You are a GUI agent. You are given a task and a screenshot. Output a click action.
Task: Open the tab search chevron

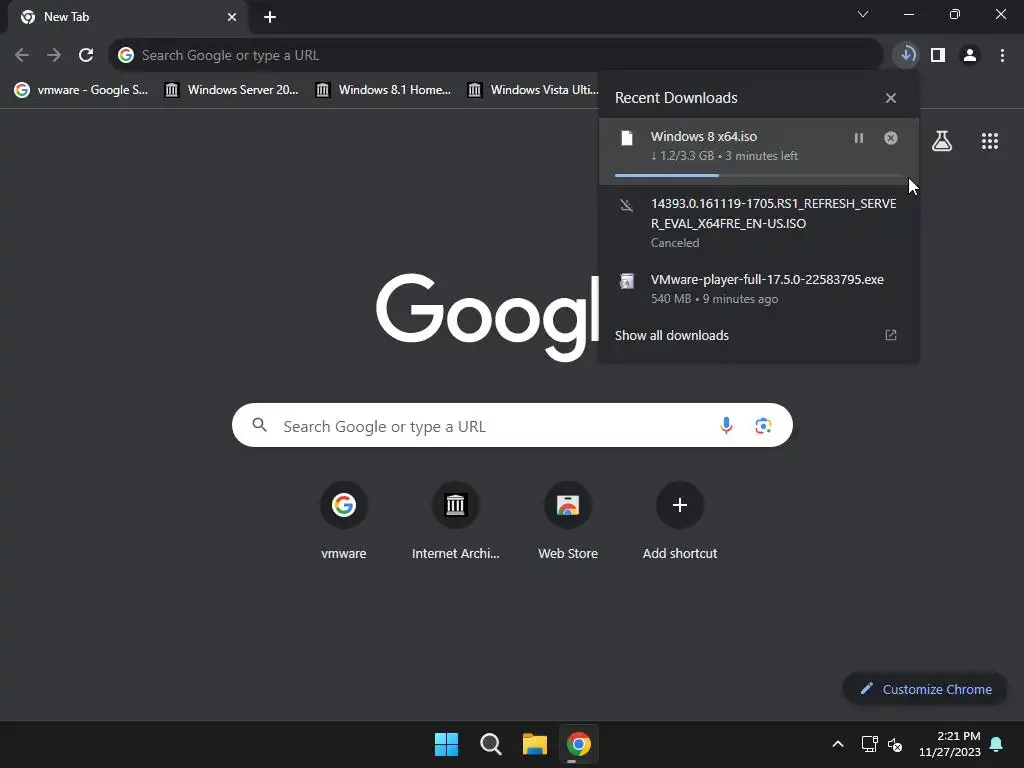click(863, 14)
